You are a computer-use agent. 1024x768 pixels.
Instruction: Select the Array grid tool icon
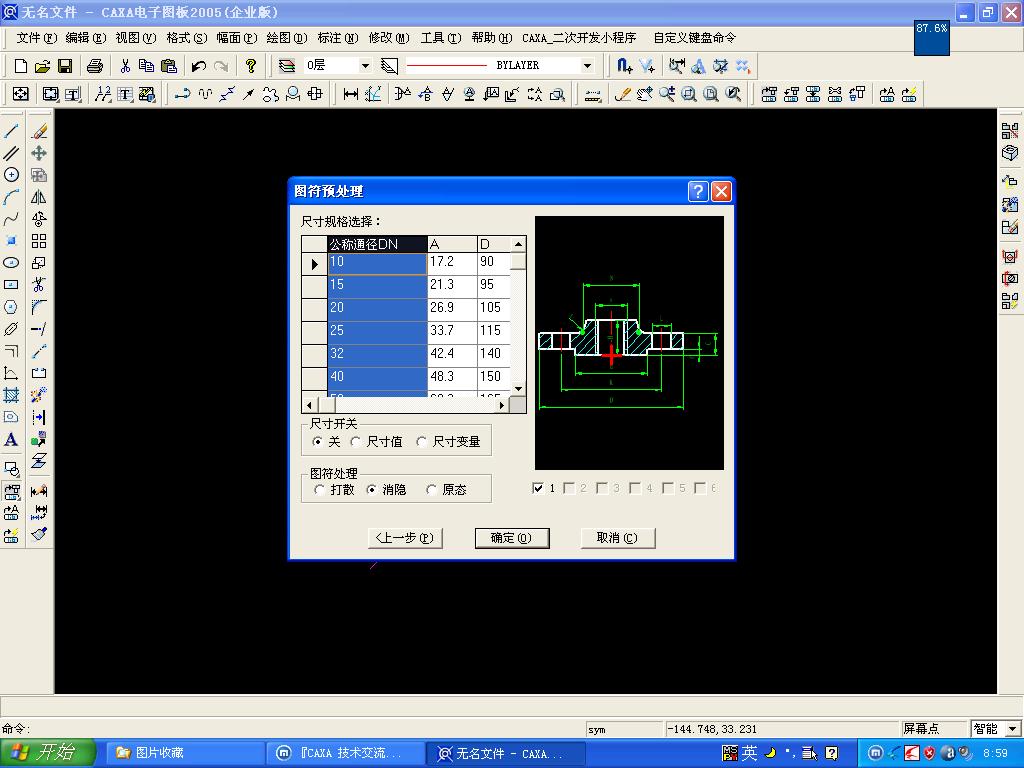39,241
